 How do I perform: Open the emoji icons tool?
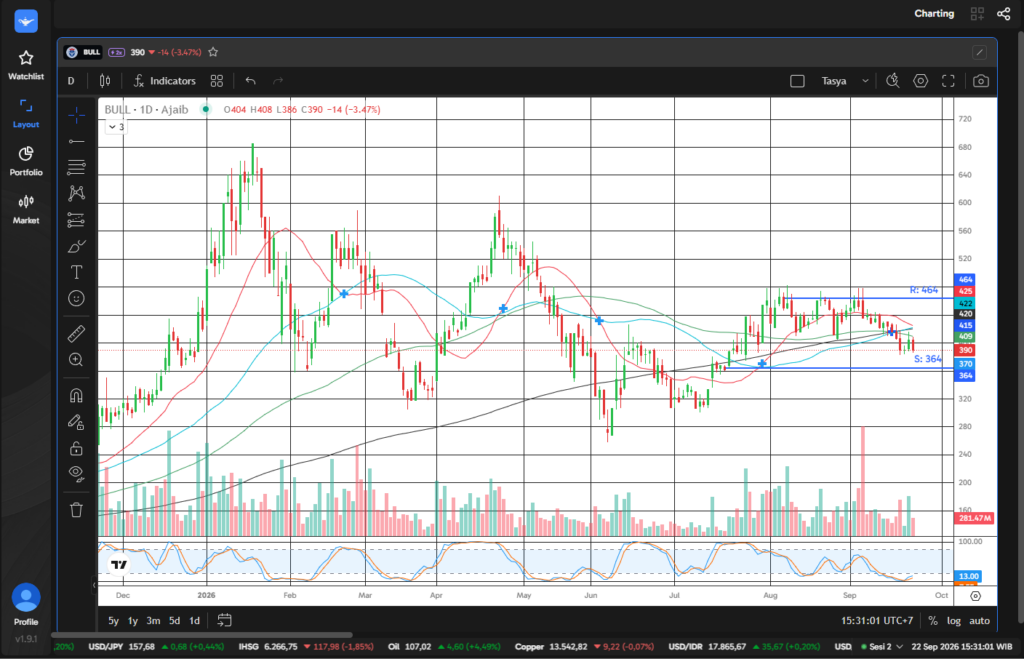coord(76,298)
